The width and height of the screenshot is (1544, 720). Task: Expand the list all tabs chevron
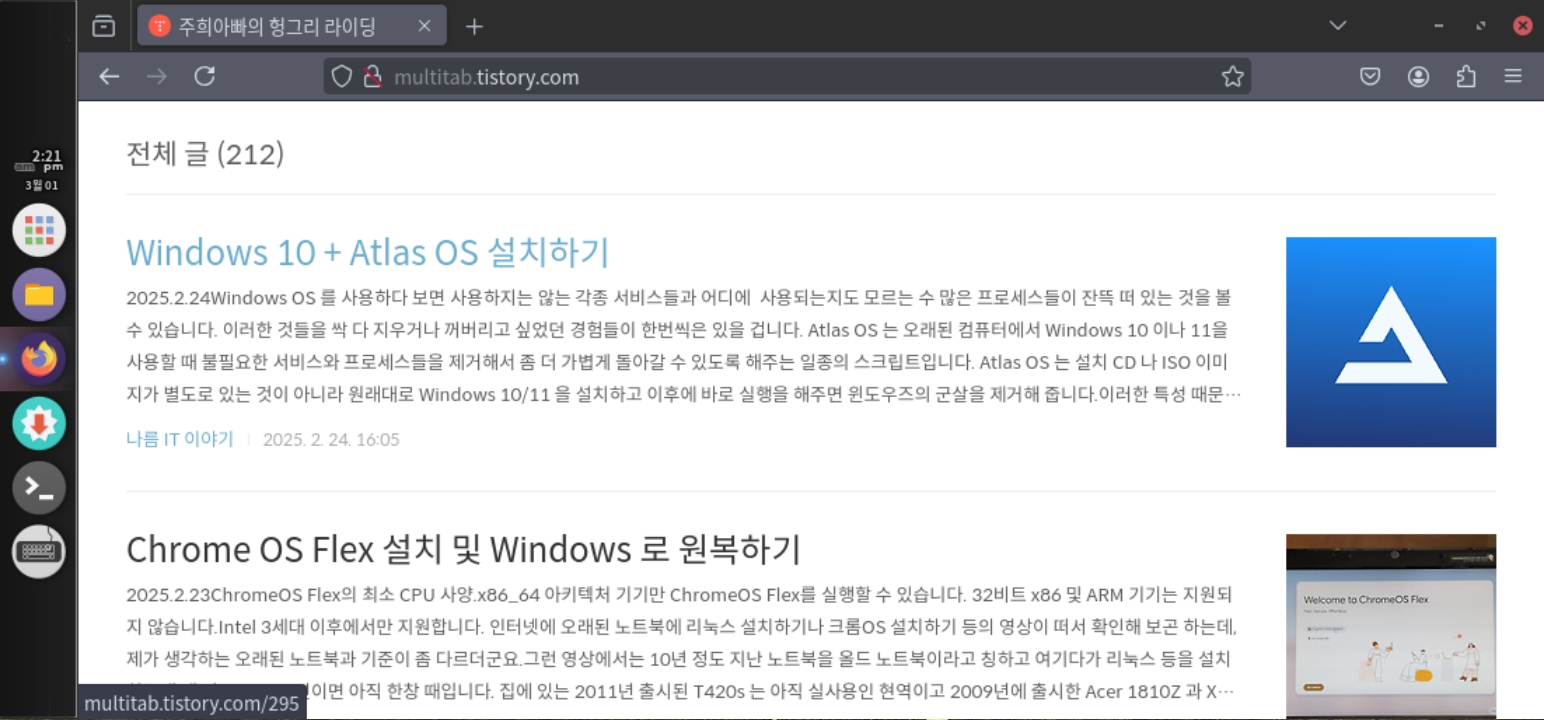[x=1337, y=26]
